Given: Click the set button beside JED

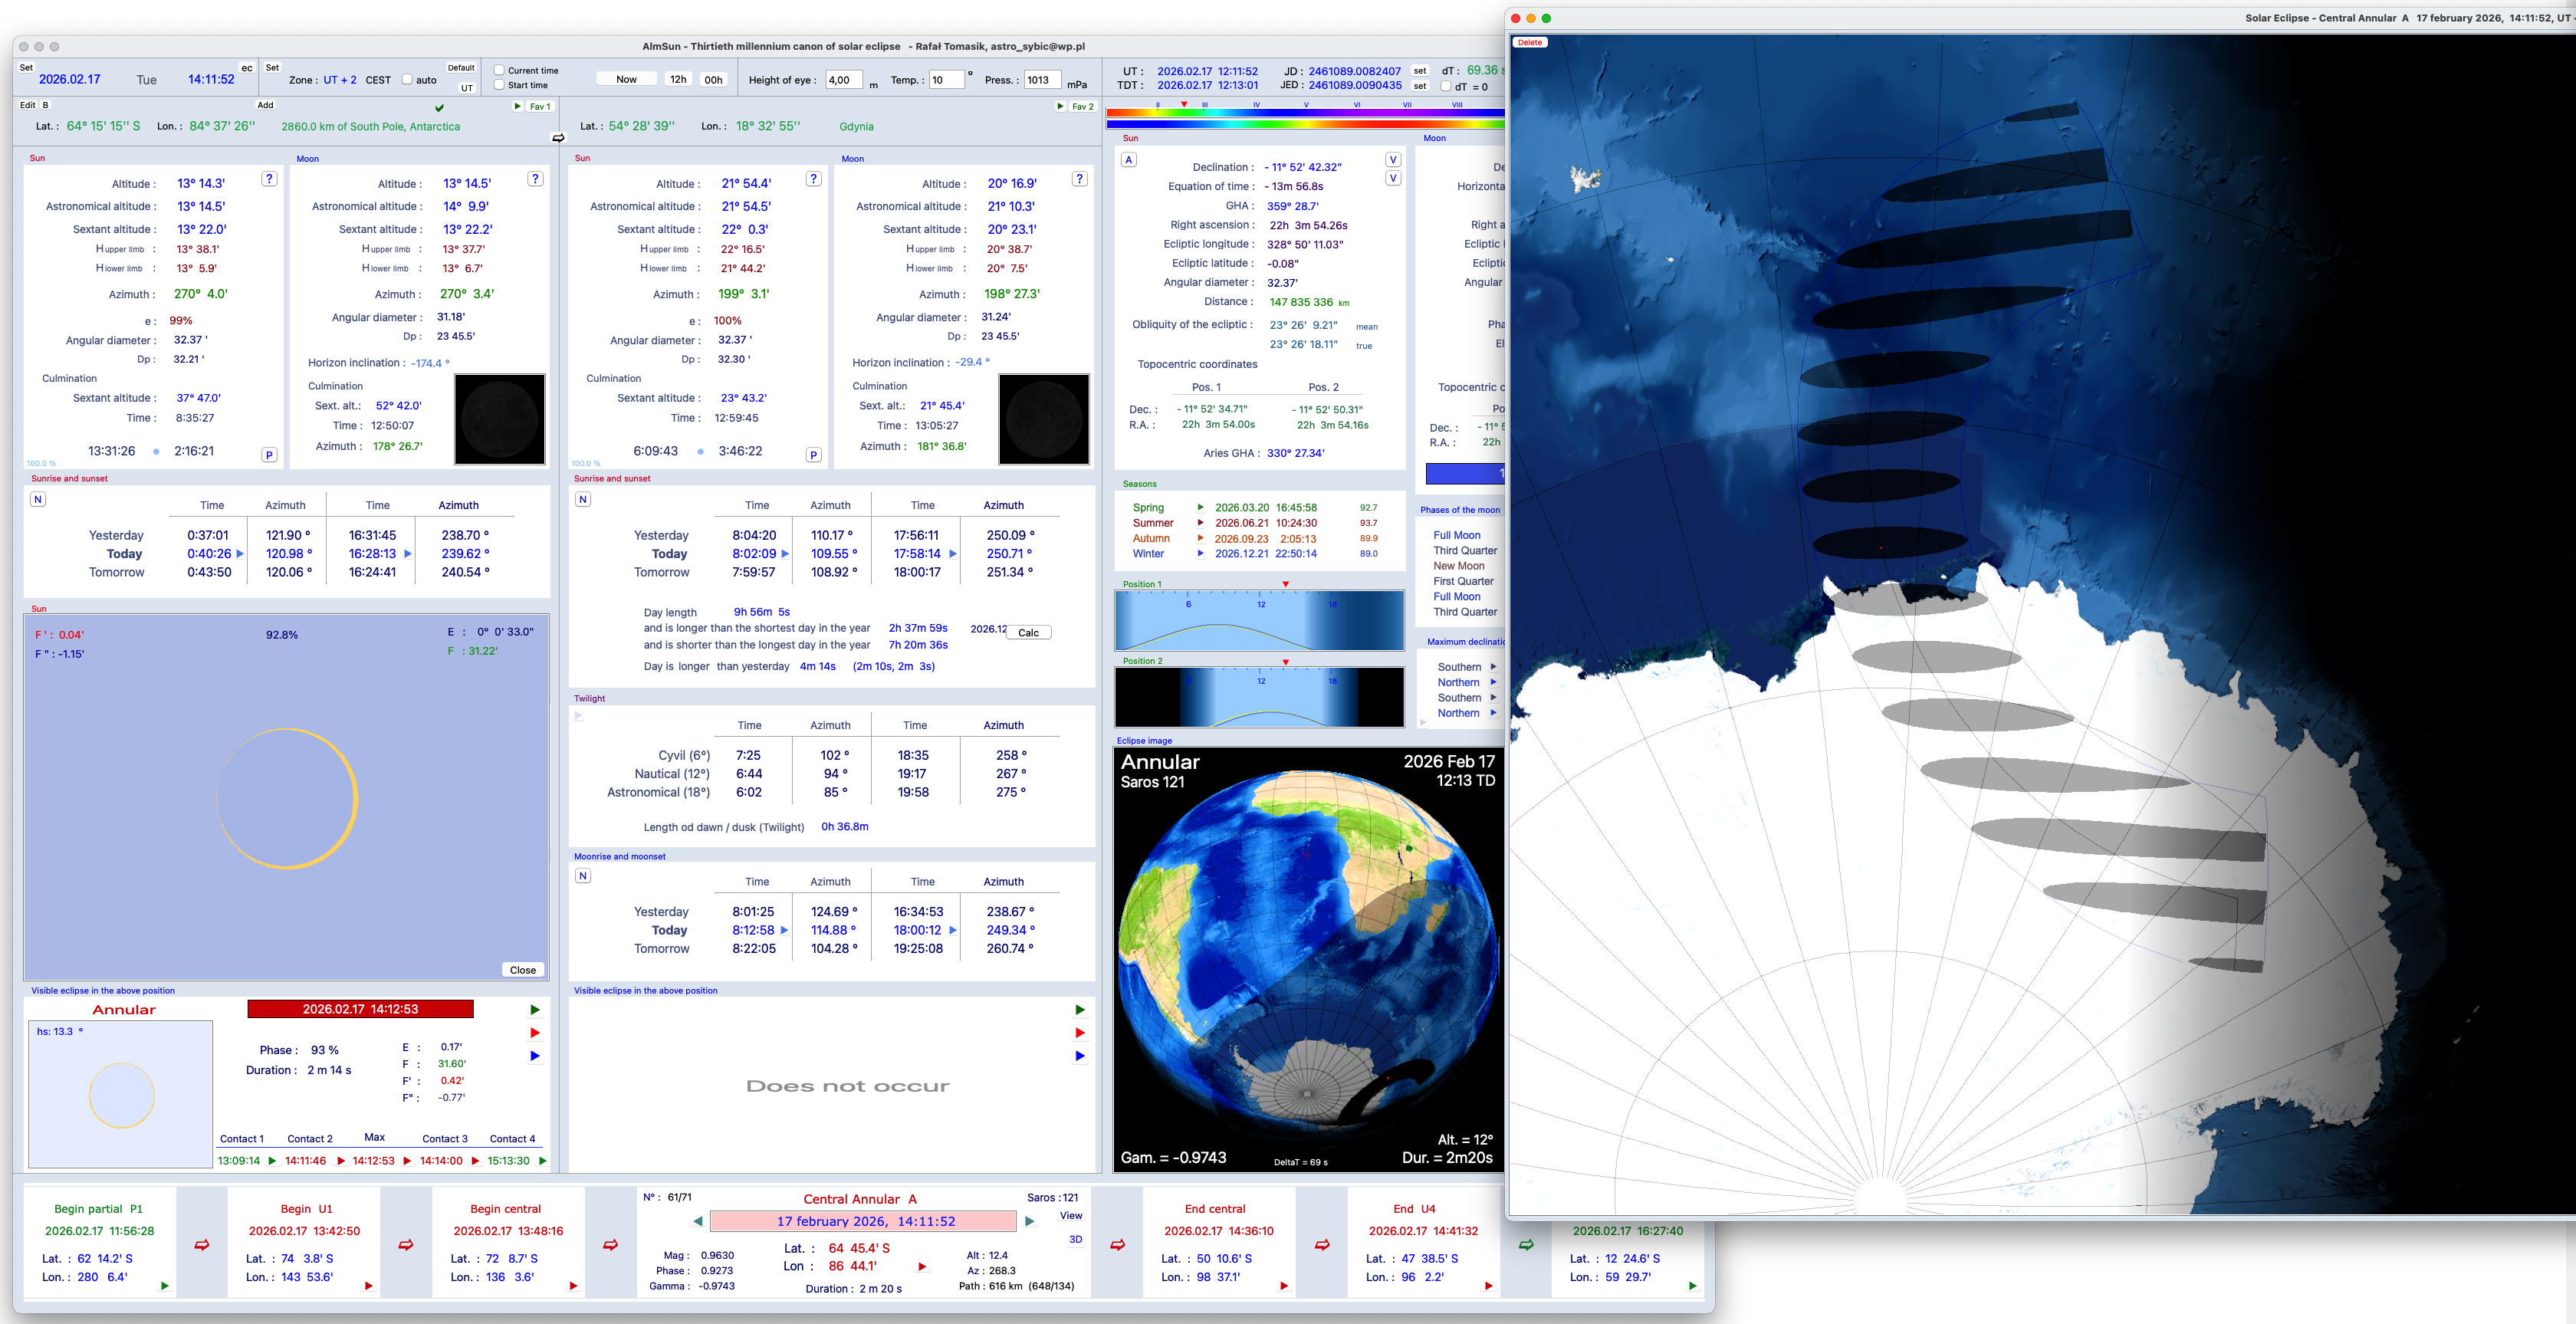Looking at the screenshot, I should (1420, 86).
